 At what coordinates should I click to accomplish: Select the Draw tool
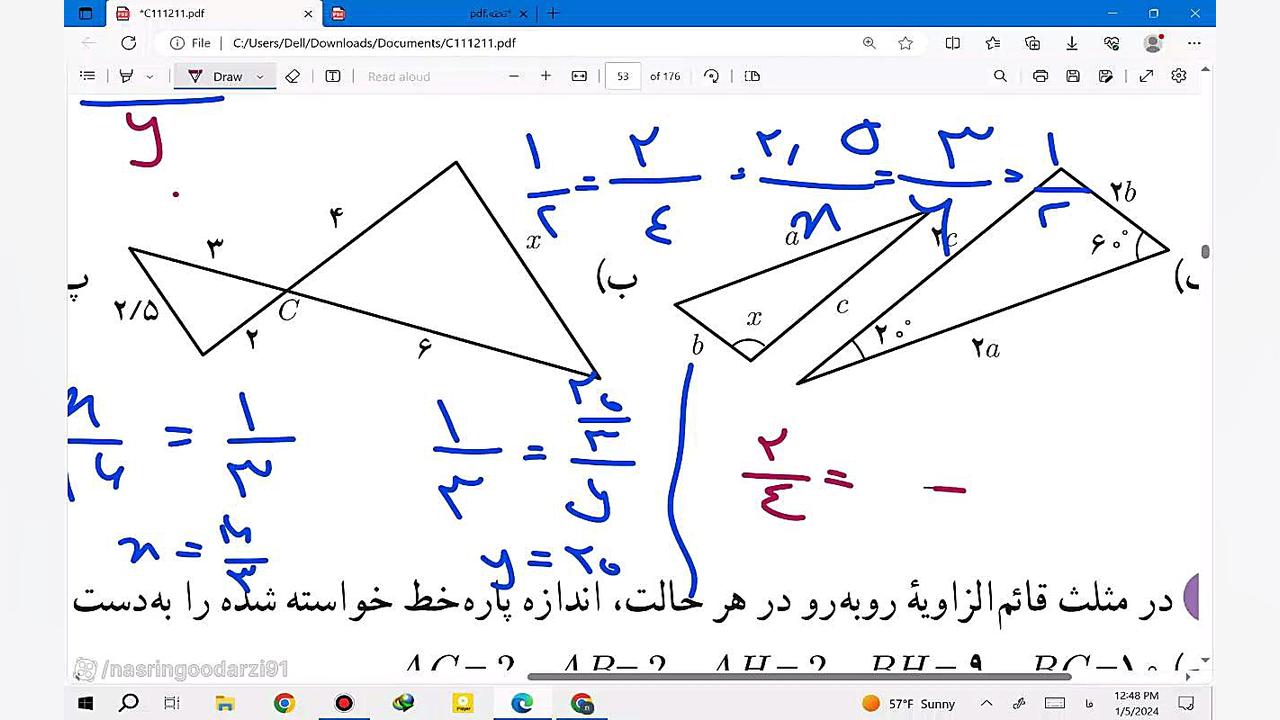tap(216, 76)
